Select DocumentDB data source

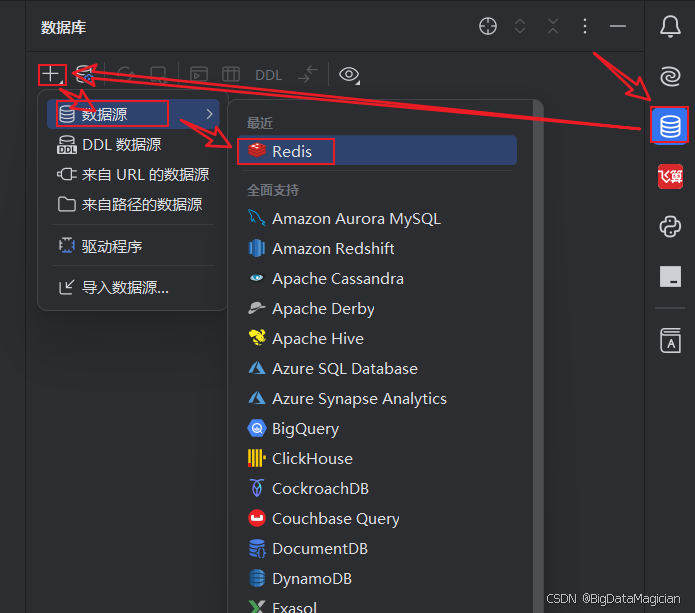(x=377, y=549)
